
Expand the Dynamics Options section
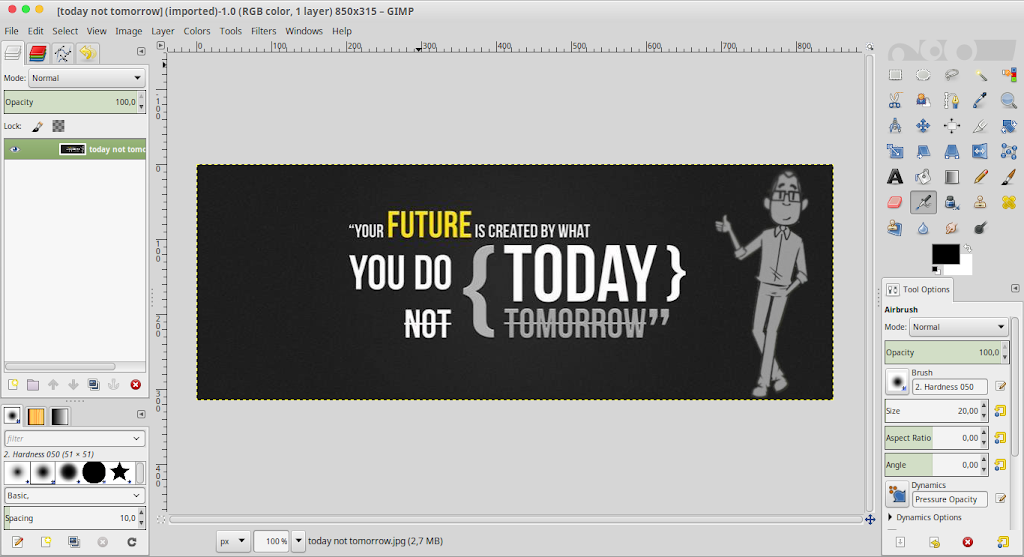(x=890, y=517)
